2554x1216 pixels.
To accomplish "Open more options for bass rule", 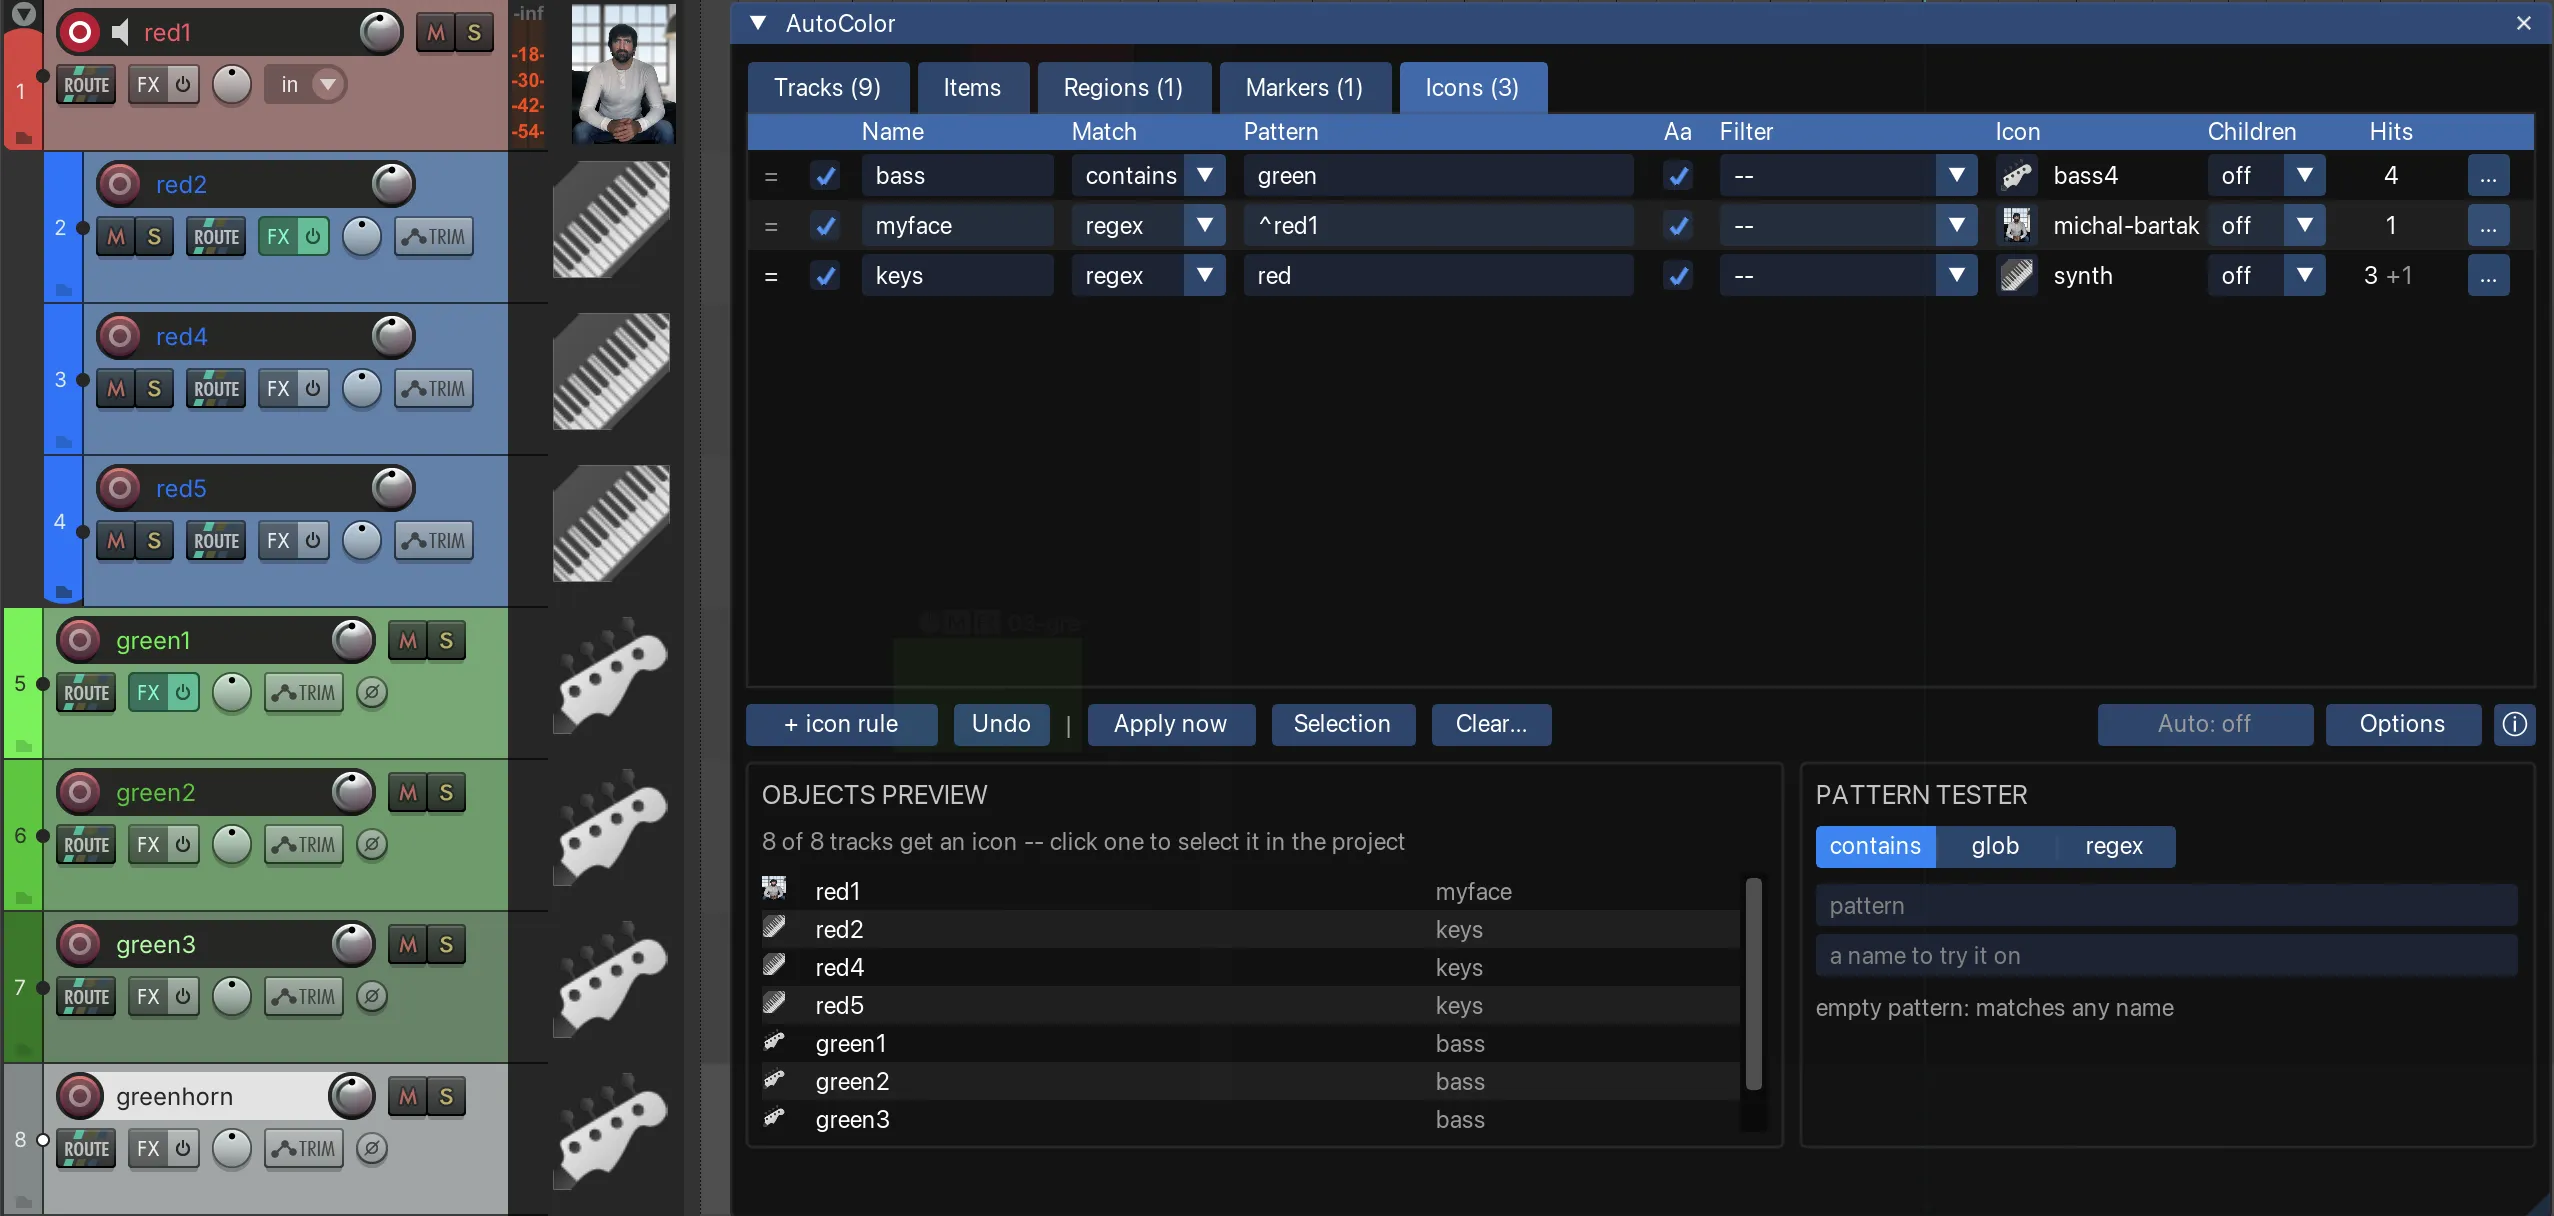I will (x=2488, y=175).
